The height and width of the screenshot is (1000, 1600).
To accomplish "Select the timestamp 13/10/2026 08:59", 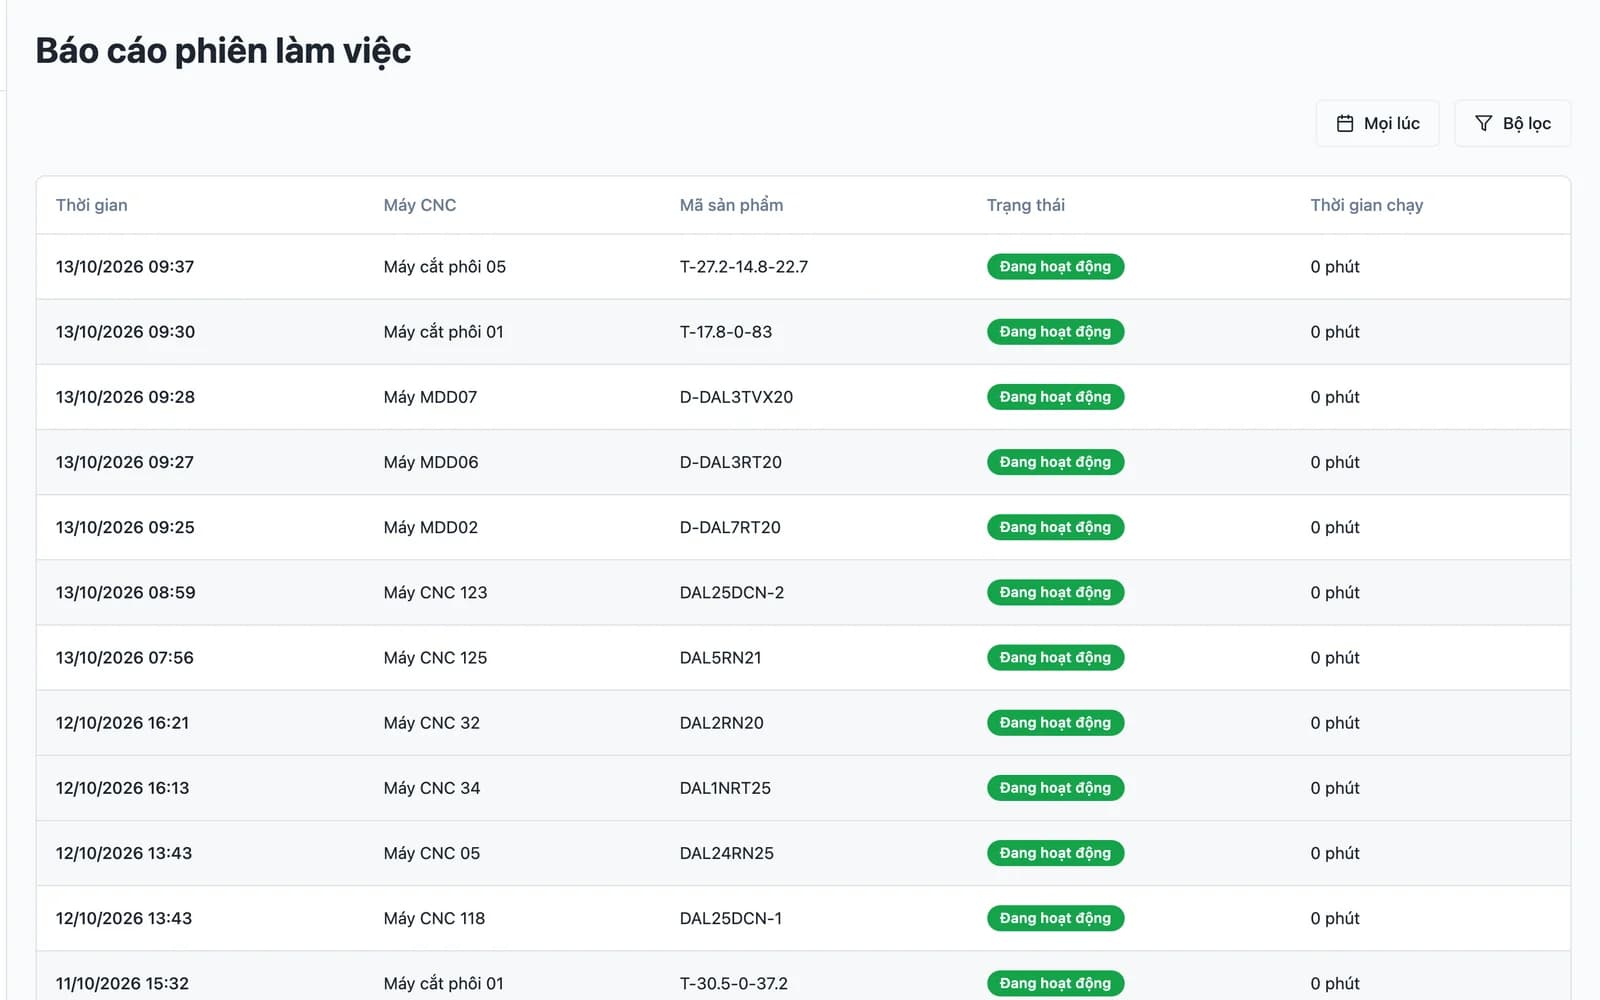I will point(126,592).
